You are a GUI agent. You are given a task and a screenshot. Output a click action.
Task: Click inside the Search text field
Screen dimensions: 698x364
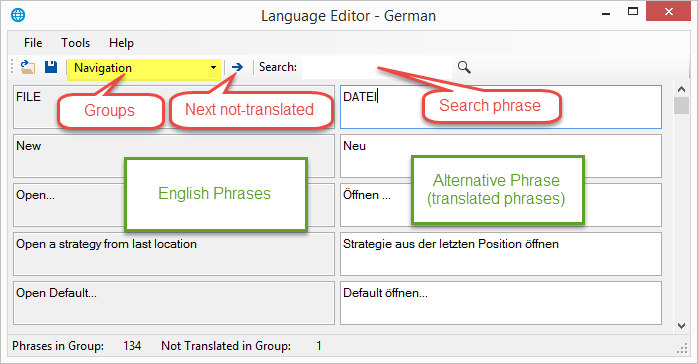[x=377, y=67]
